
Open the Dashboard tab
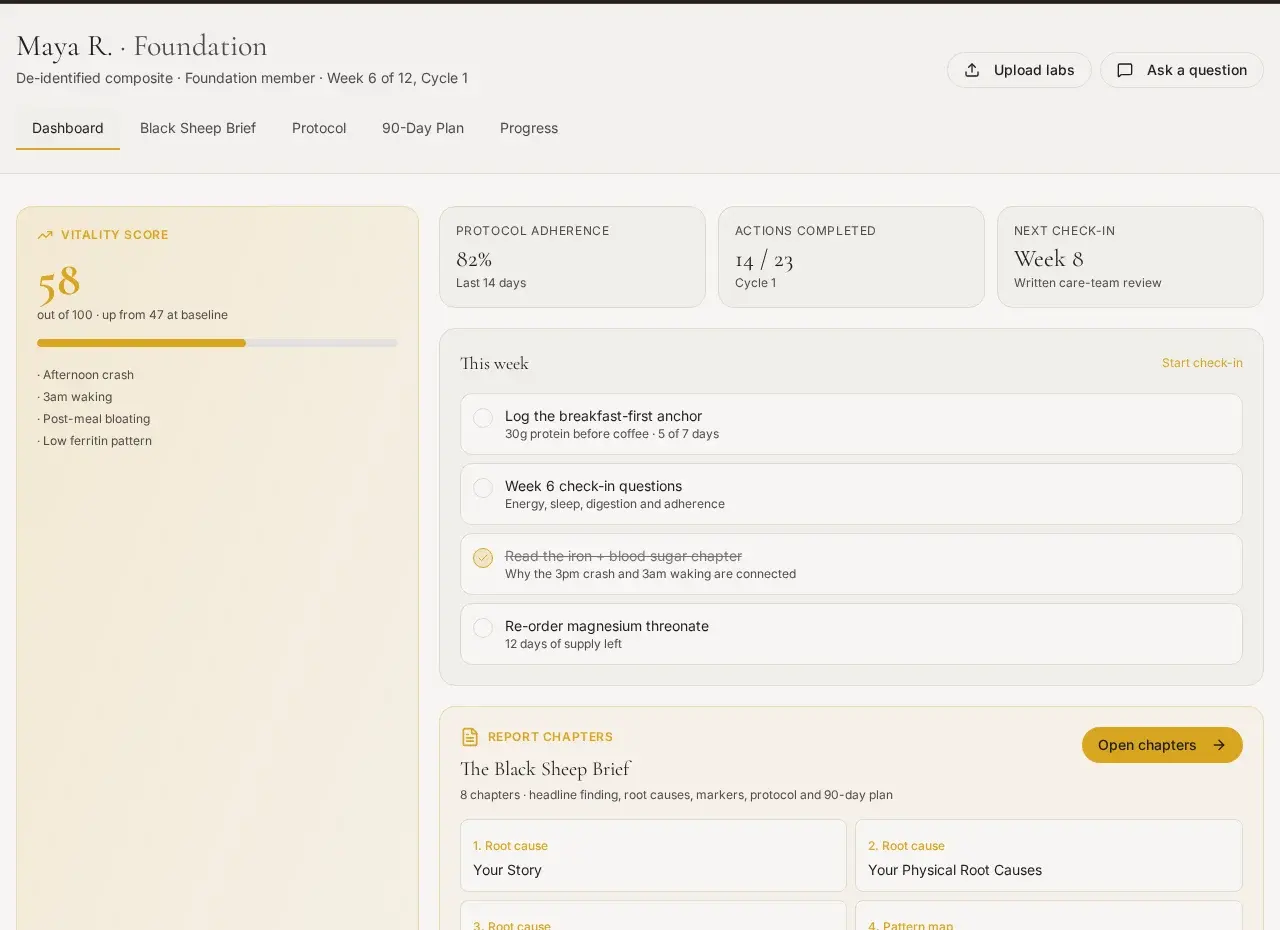68,128
